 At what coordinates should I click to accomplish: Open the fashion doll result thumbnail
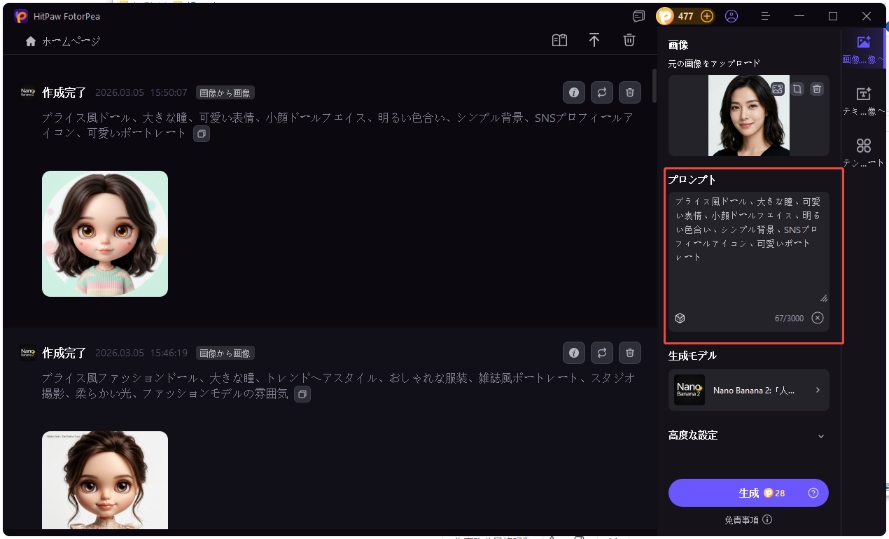point(105,480)
